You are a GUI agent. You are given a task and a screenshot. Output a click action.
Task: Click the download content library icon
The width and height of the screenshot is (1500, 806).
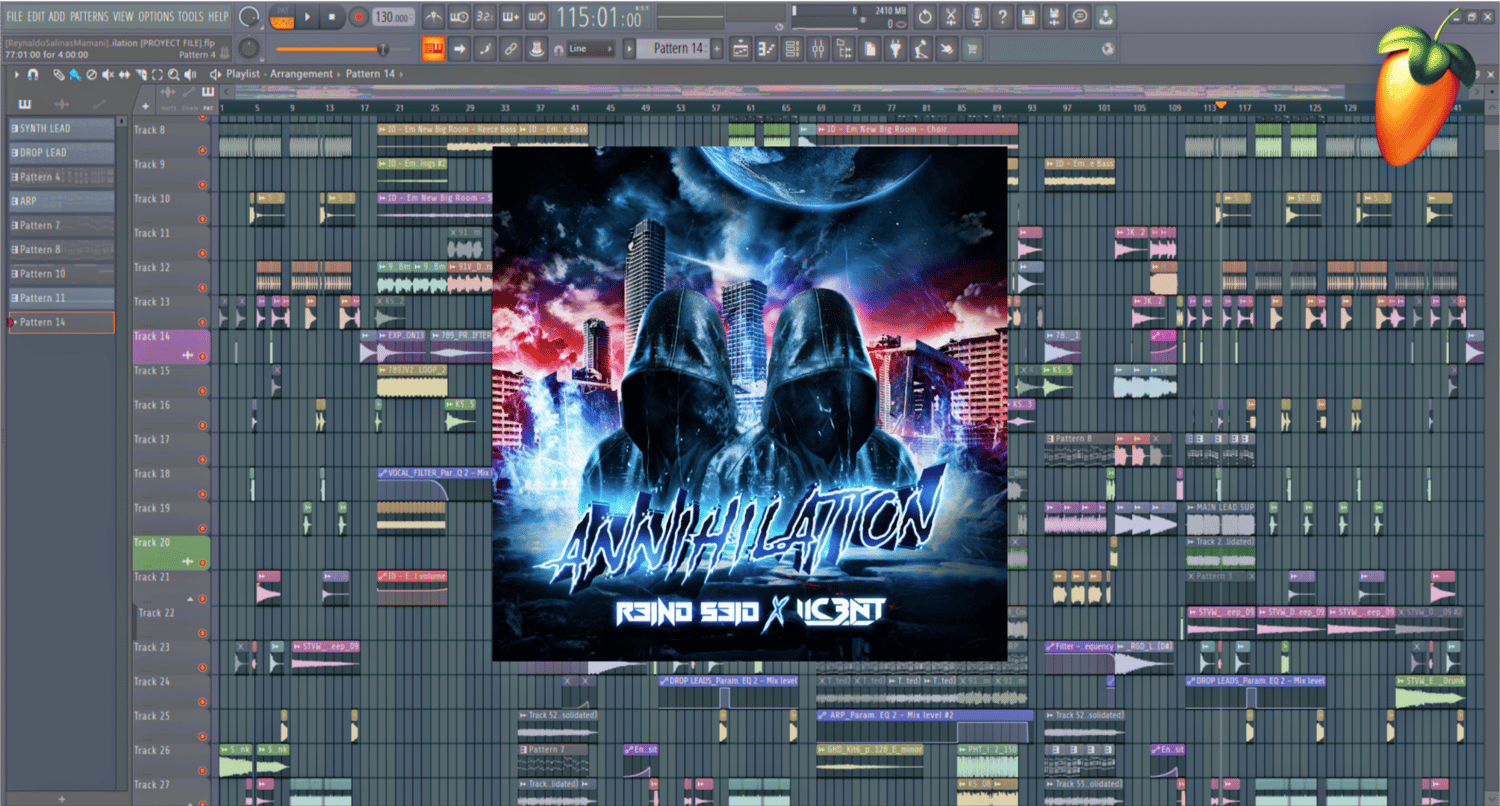click(x=1105, y=17)
